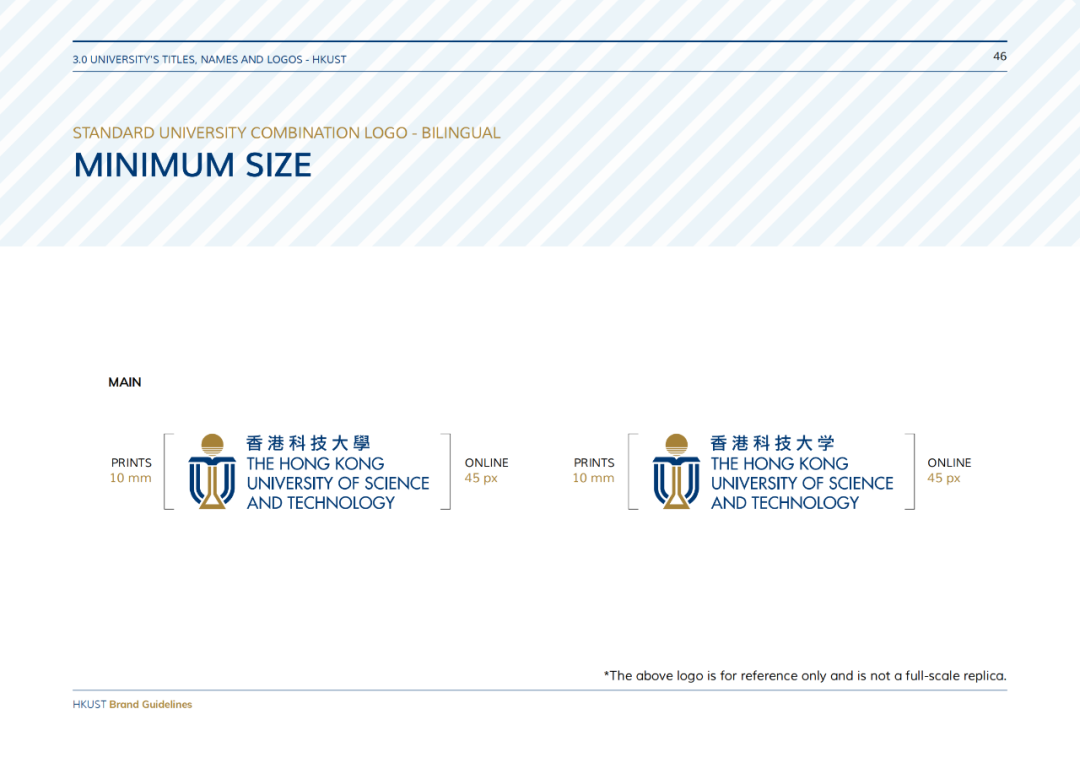Image resolution: width=1080 pixels, height=763 pixels.
Task: Click '10 mm' value beside the simplified Chinese logo
Action: 593,478
